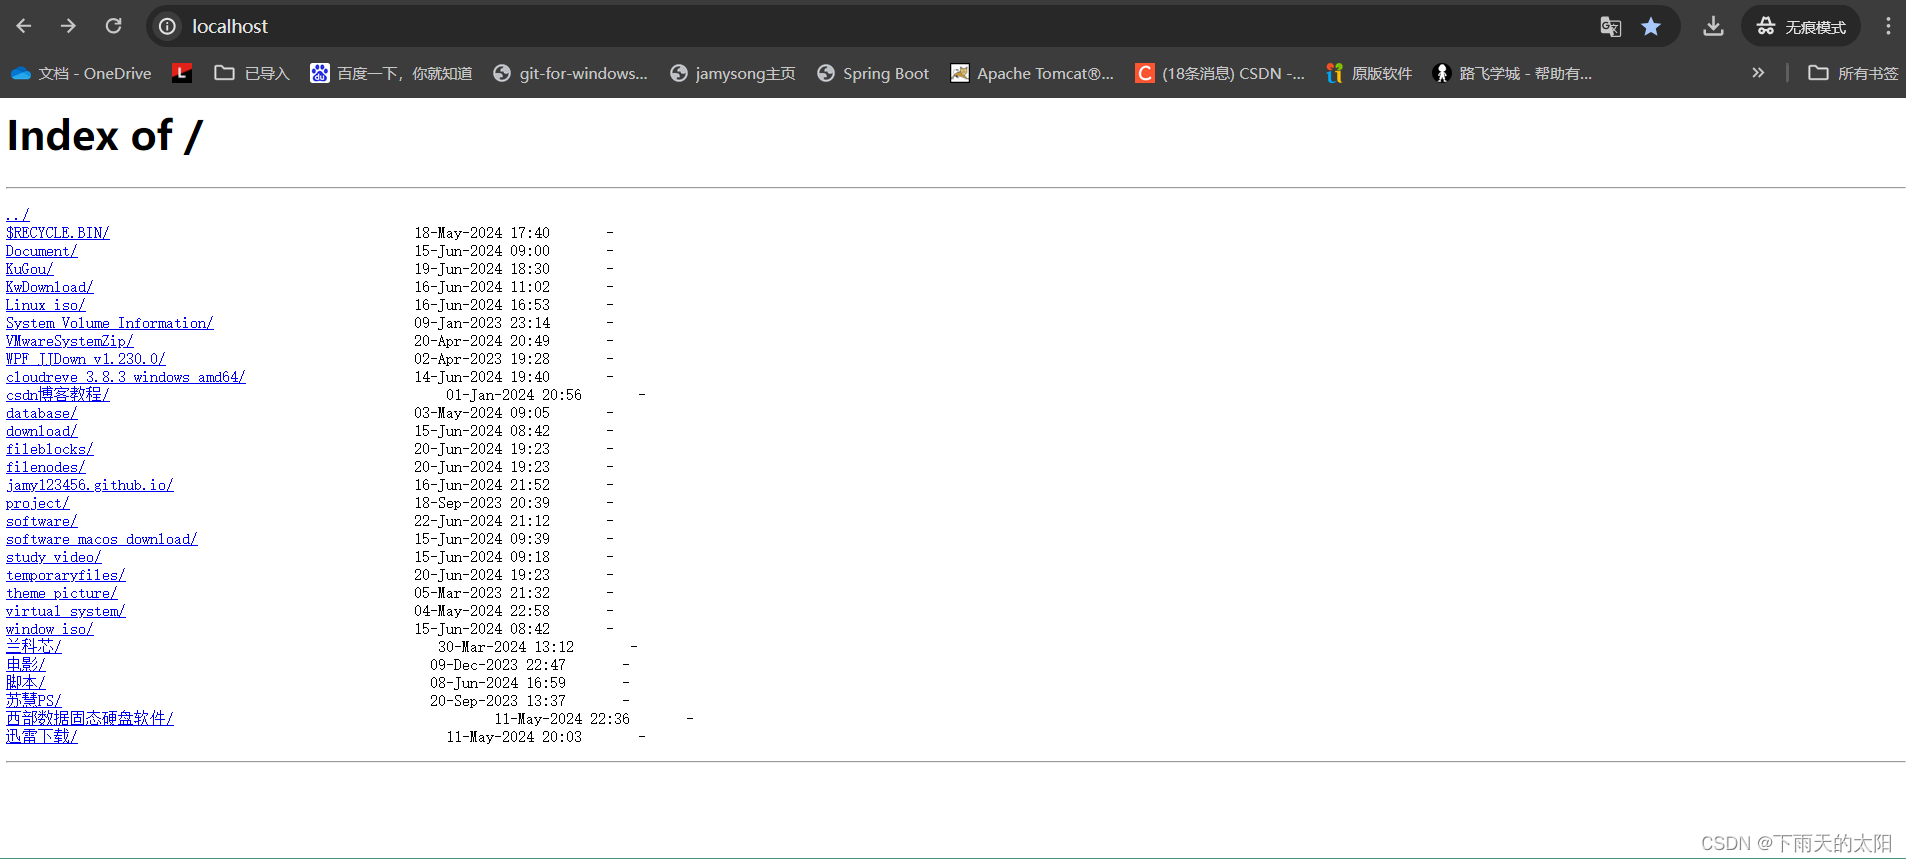1906x862 pixels.
Task: Open the 西部数据固态硬盘软件/ directory
Action: pos(90,719)
